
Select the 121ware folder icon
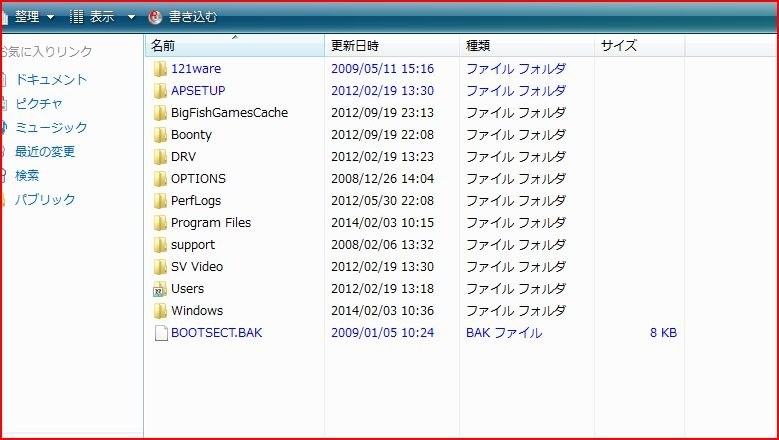160,69
